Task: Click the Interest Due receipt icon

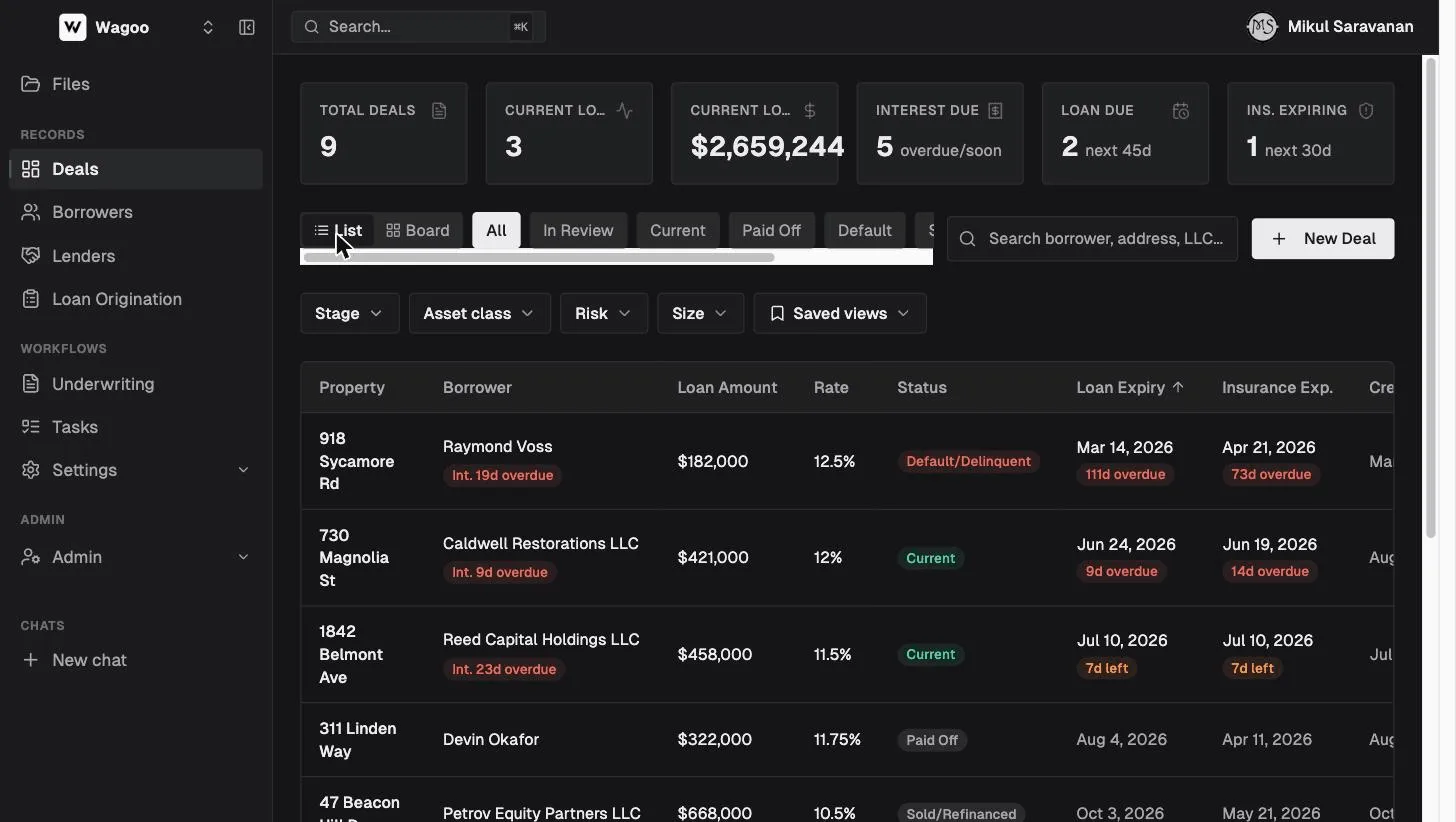Action: [x=995, y=110]
